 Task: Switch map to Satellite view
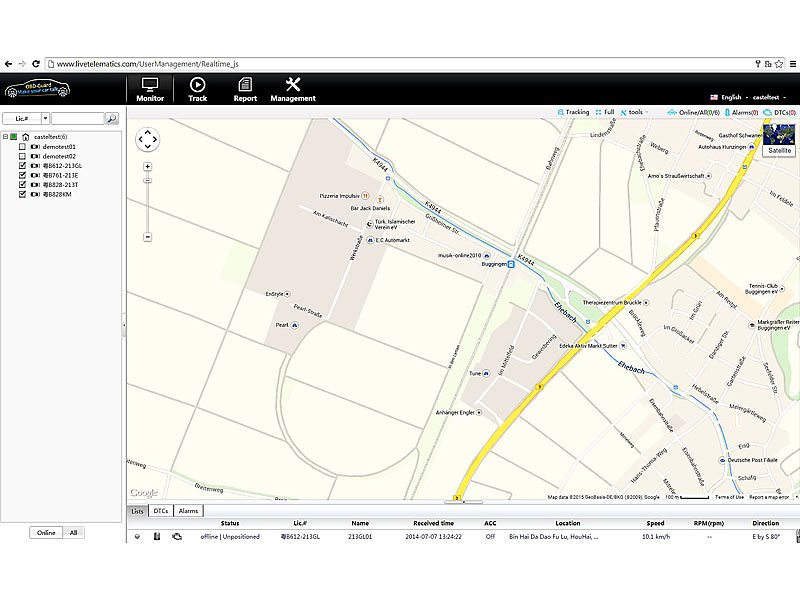[779, 140]
